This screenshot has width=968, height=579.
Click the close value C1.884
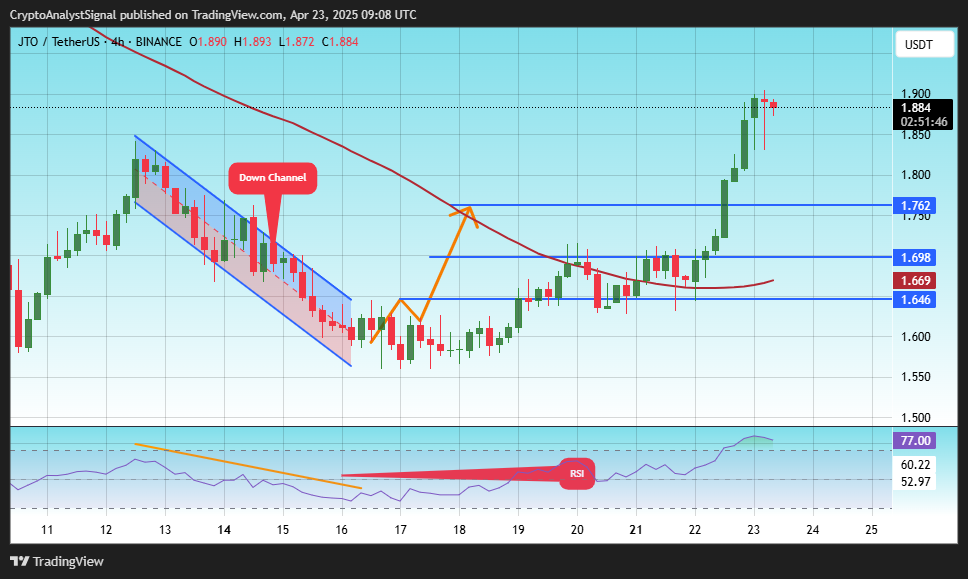[340, 42]
